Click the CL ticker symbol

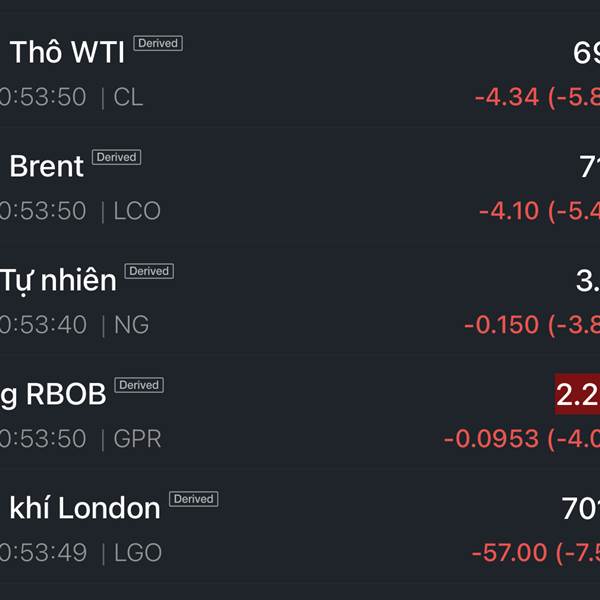(x=128, y=97)
